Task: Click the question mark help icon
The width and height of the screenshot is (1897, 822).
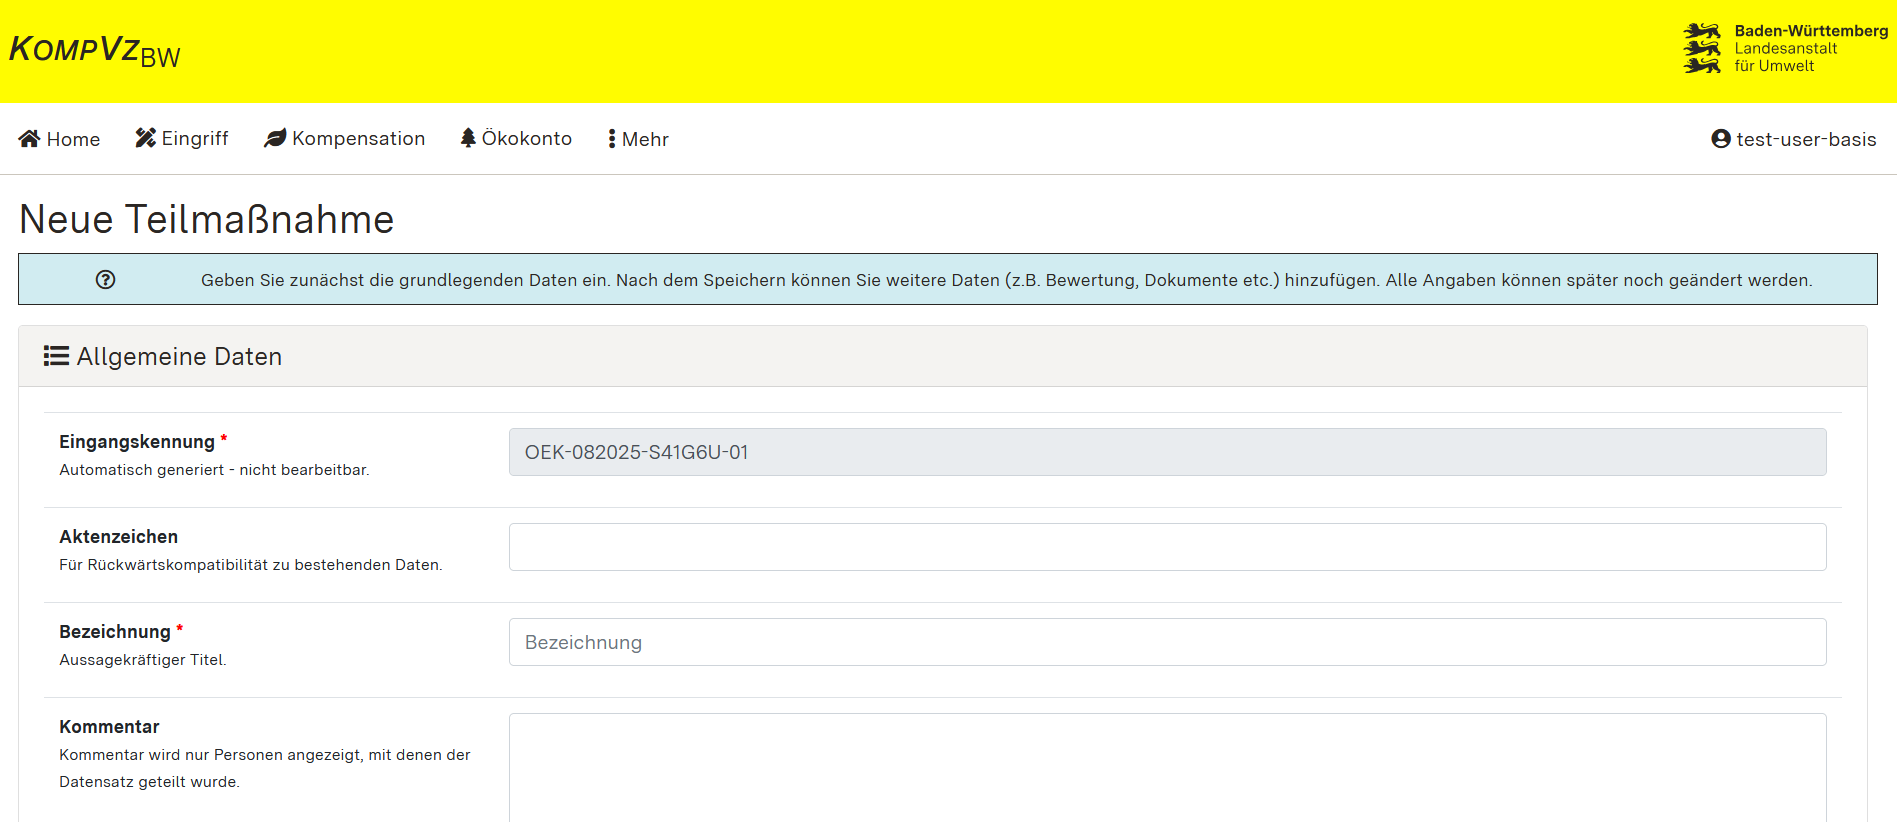Action: point(106,280)
